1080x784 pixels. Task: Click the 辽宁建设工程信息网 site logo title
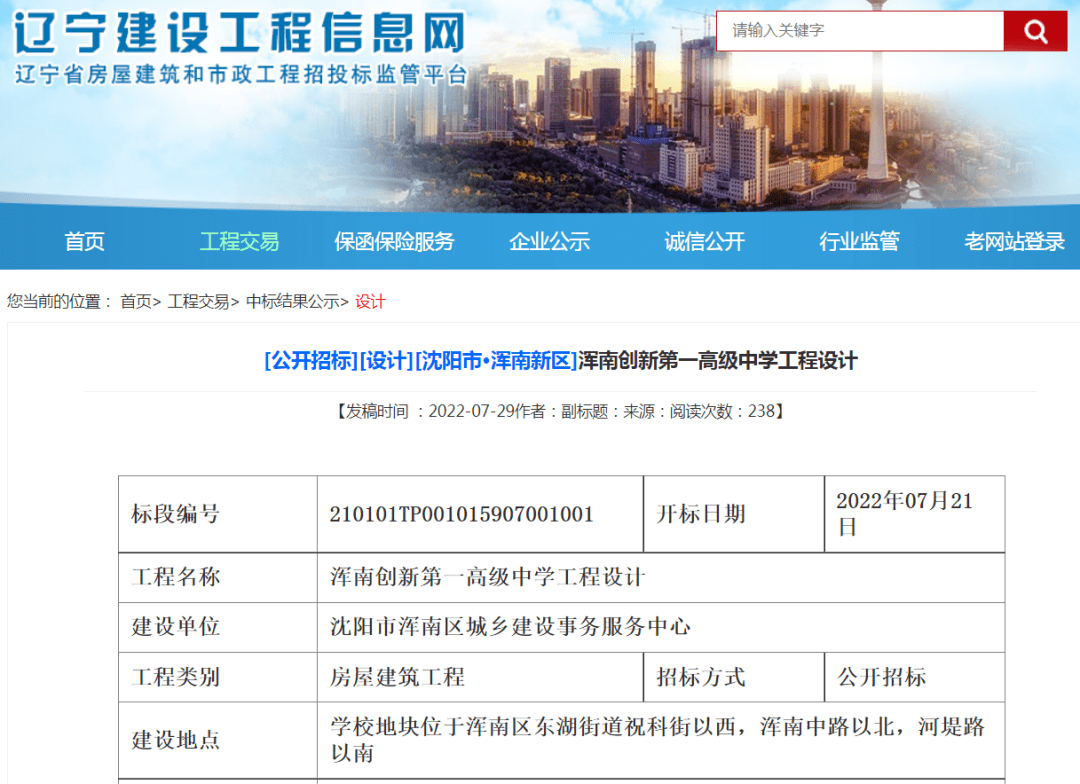click(240, 32)
